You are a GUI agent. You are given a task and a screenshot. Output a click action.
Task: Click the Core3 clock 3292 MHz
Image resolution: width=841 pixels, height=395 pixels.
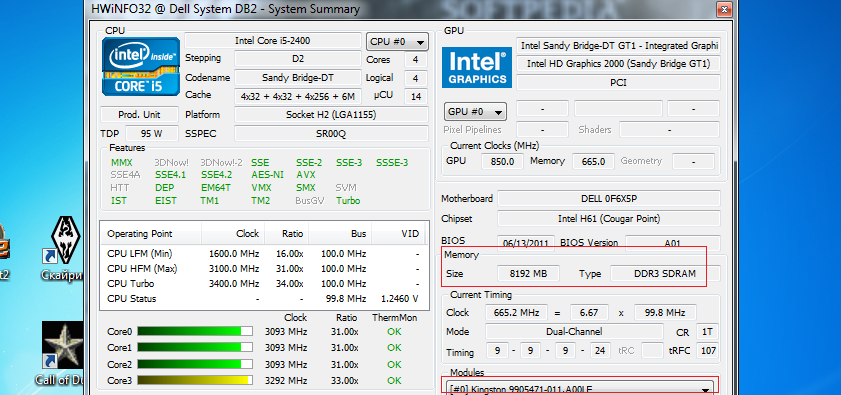[x=286, y=381]
